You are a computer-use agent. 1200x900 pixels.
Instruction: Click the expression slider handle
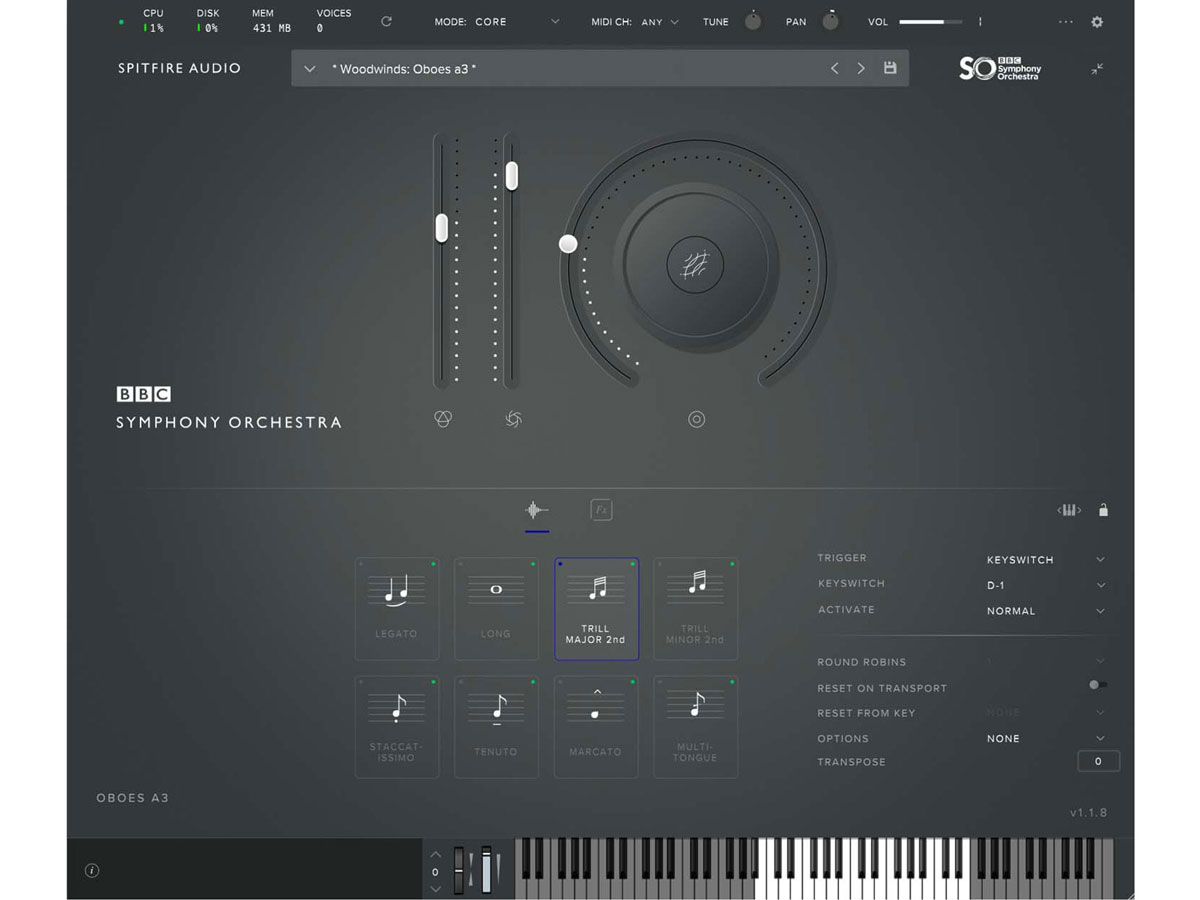pos(441,228)
